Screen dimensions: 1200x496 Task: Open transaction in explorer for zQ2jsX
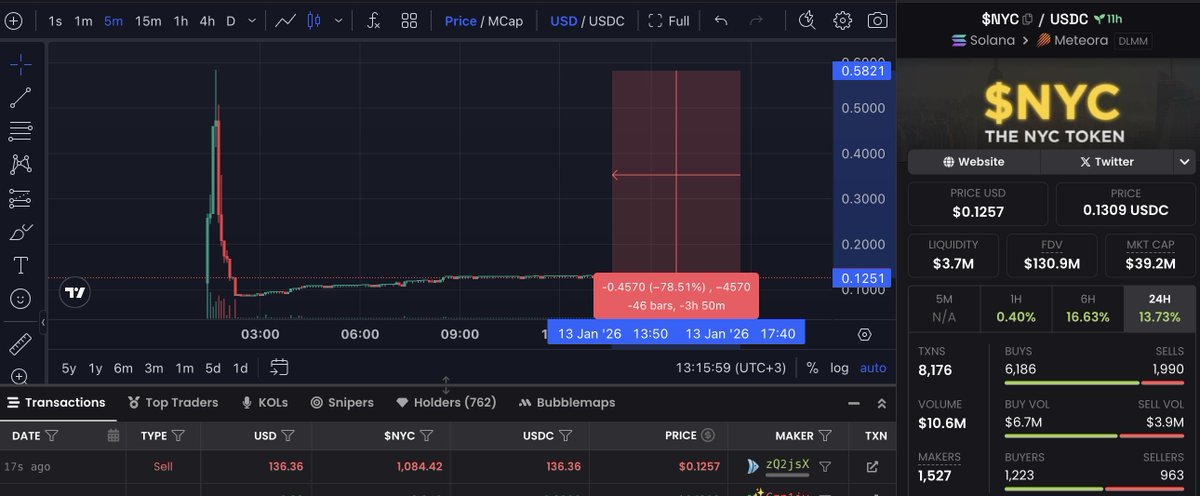tap(872, 466)
